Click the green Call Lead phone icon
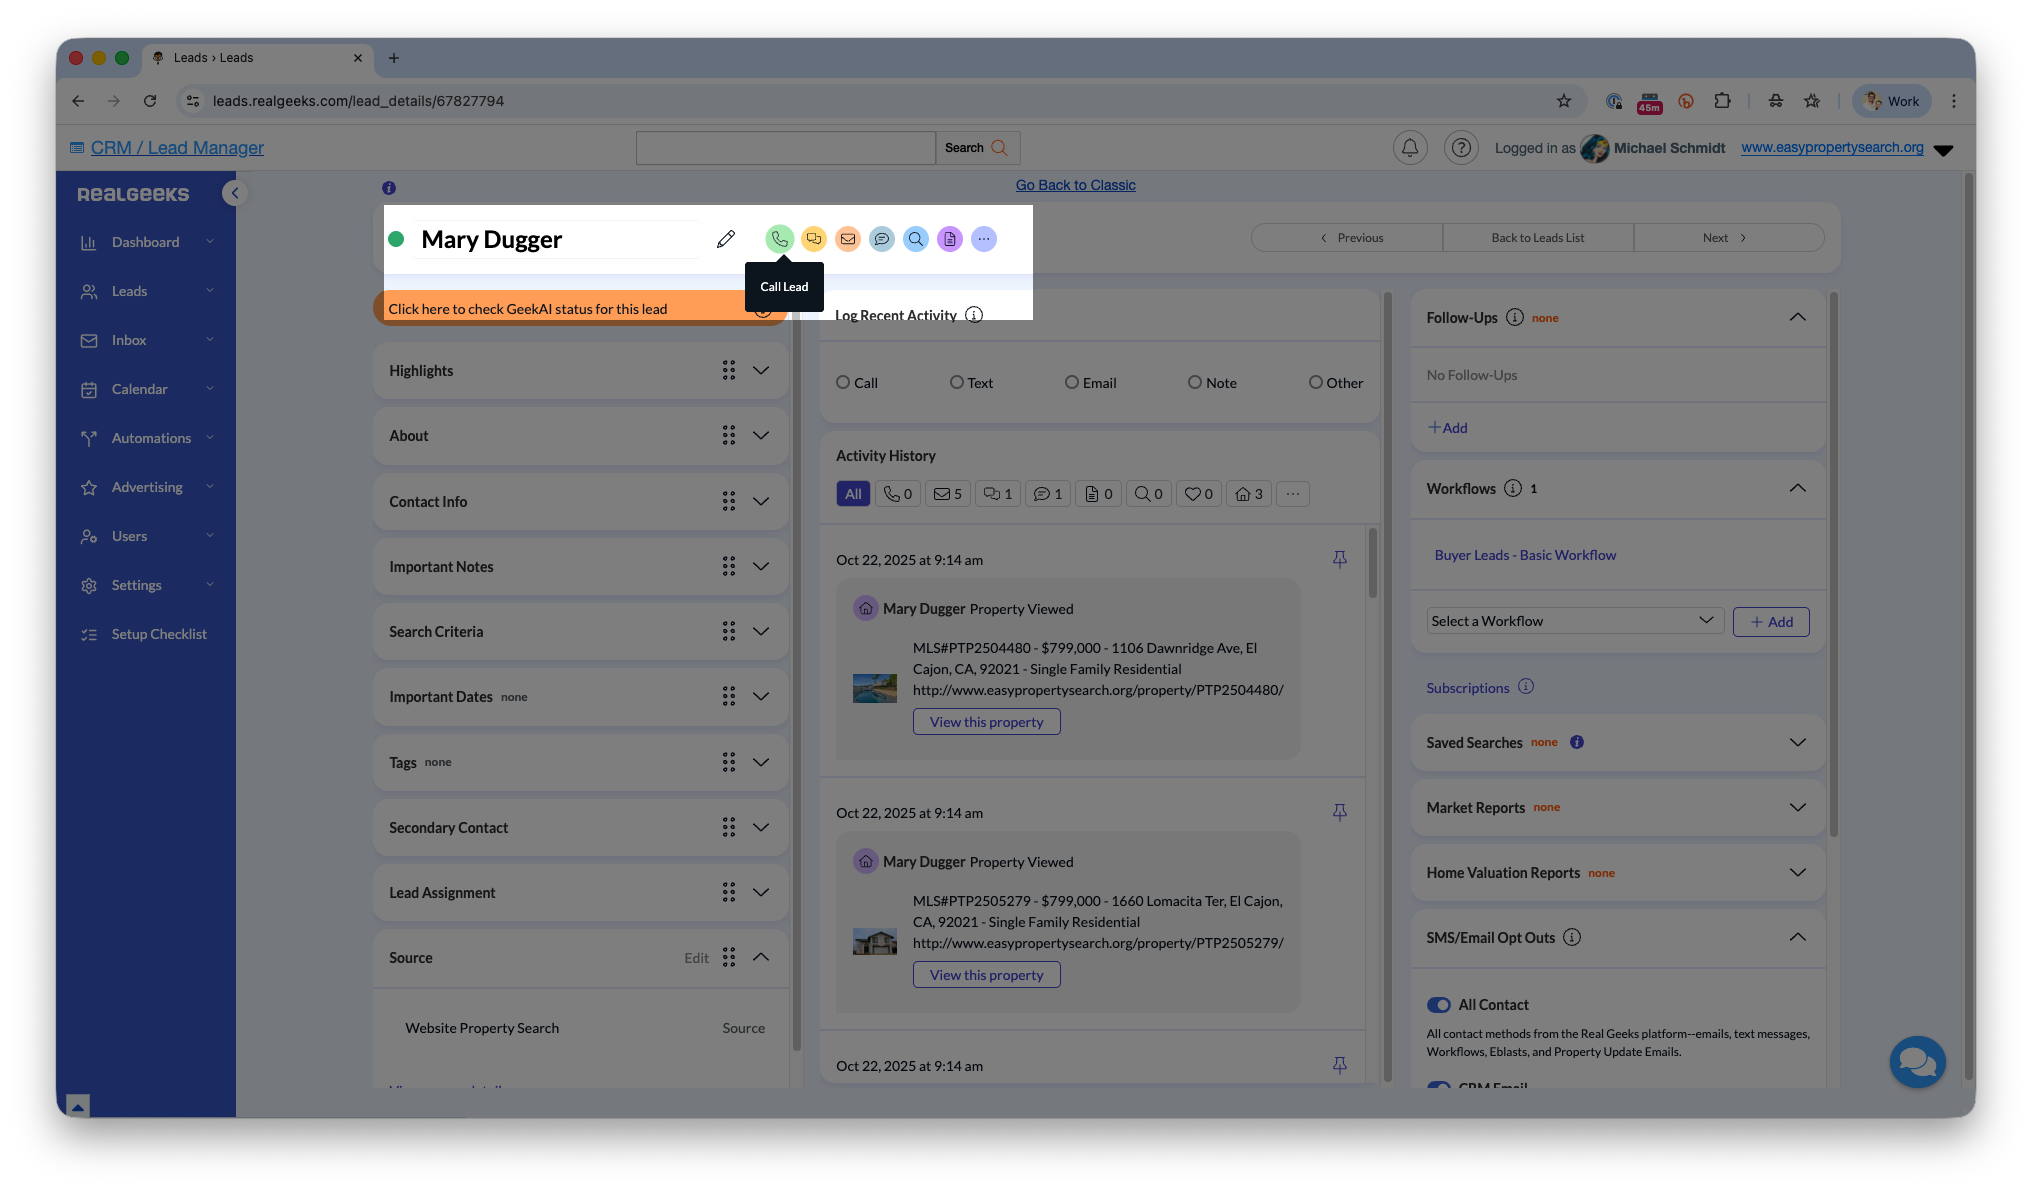Viewport: 2032px width, 1192px height. point(779,239)
